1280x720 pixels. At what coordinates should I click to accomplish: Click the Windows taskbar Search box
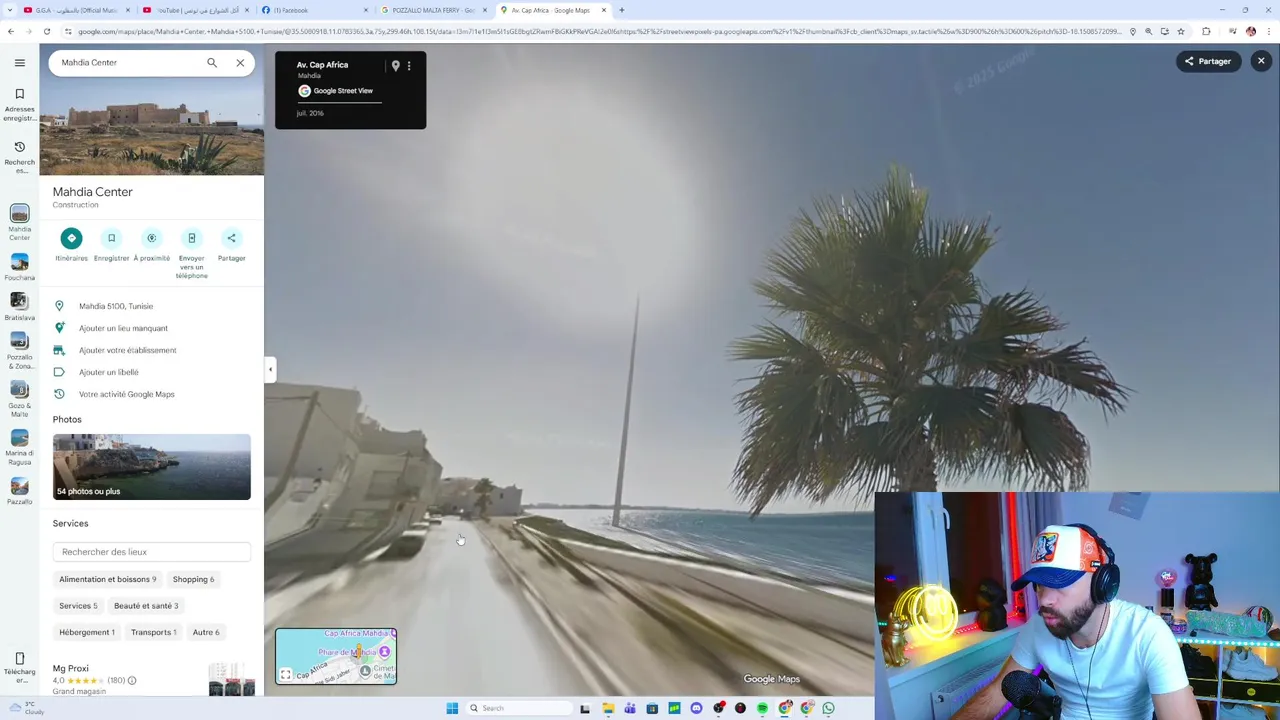tap(519, 708)
